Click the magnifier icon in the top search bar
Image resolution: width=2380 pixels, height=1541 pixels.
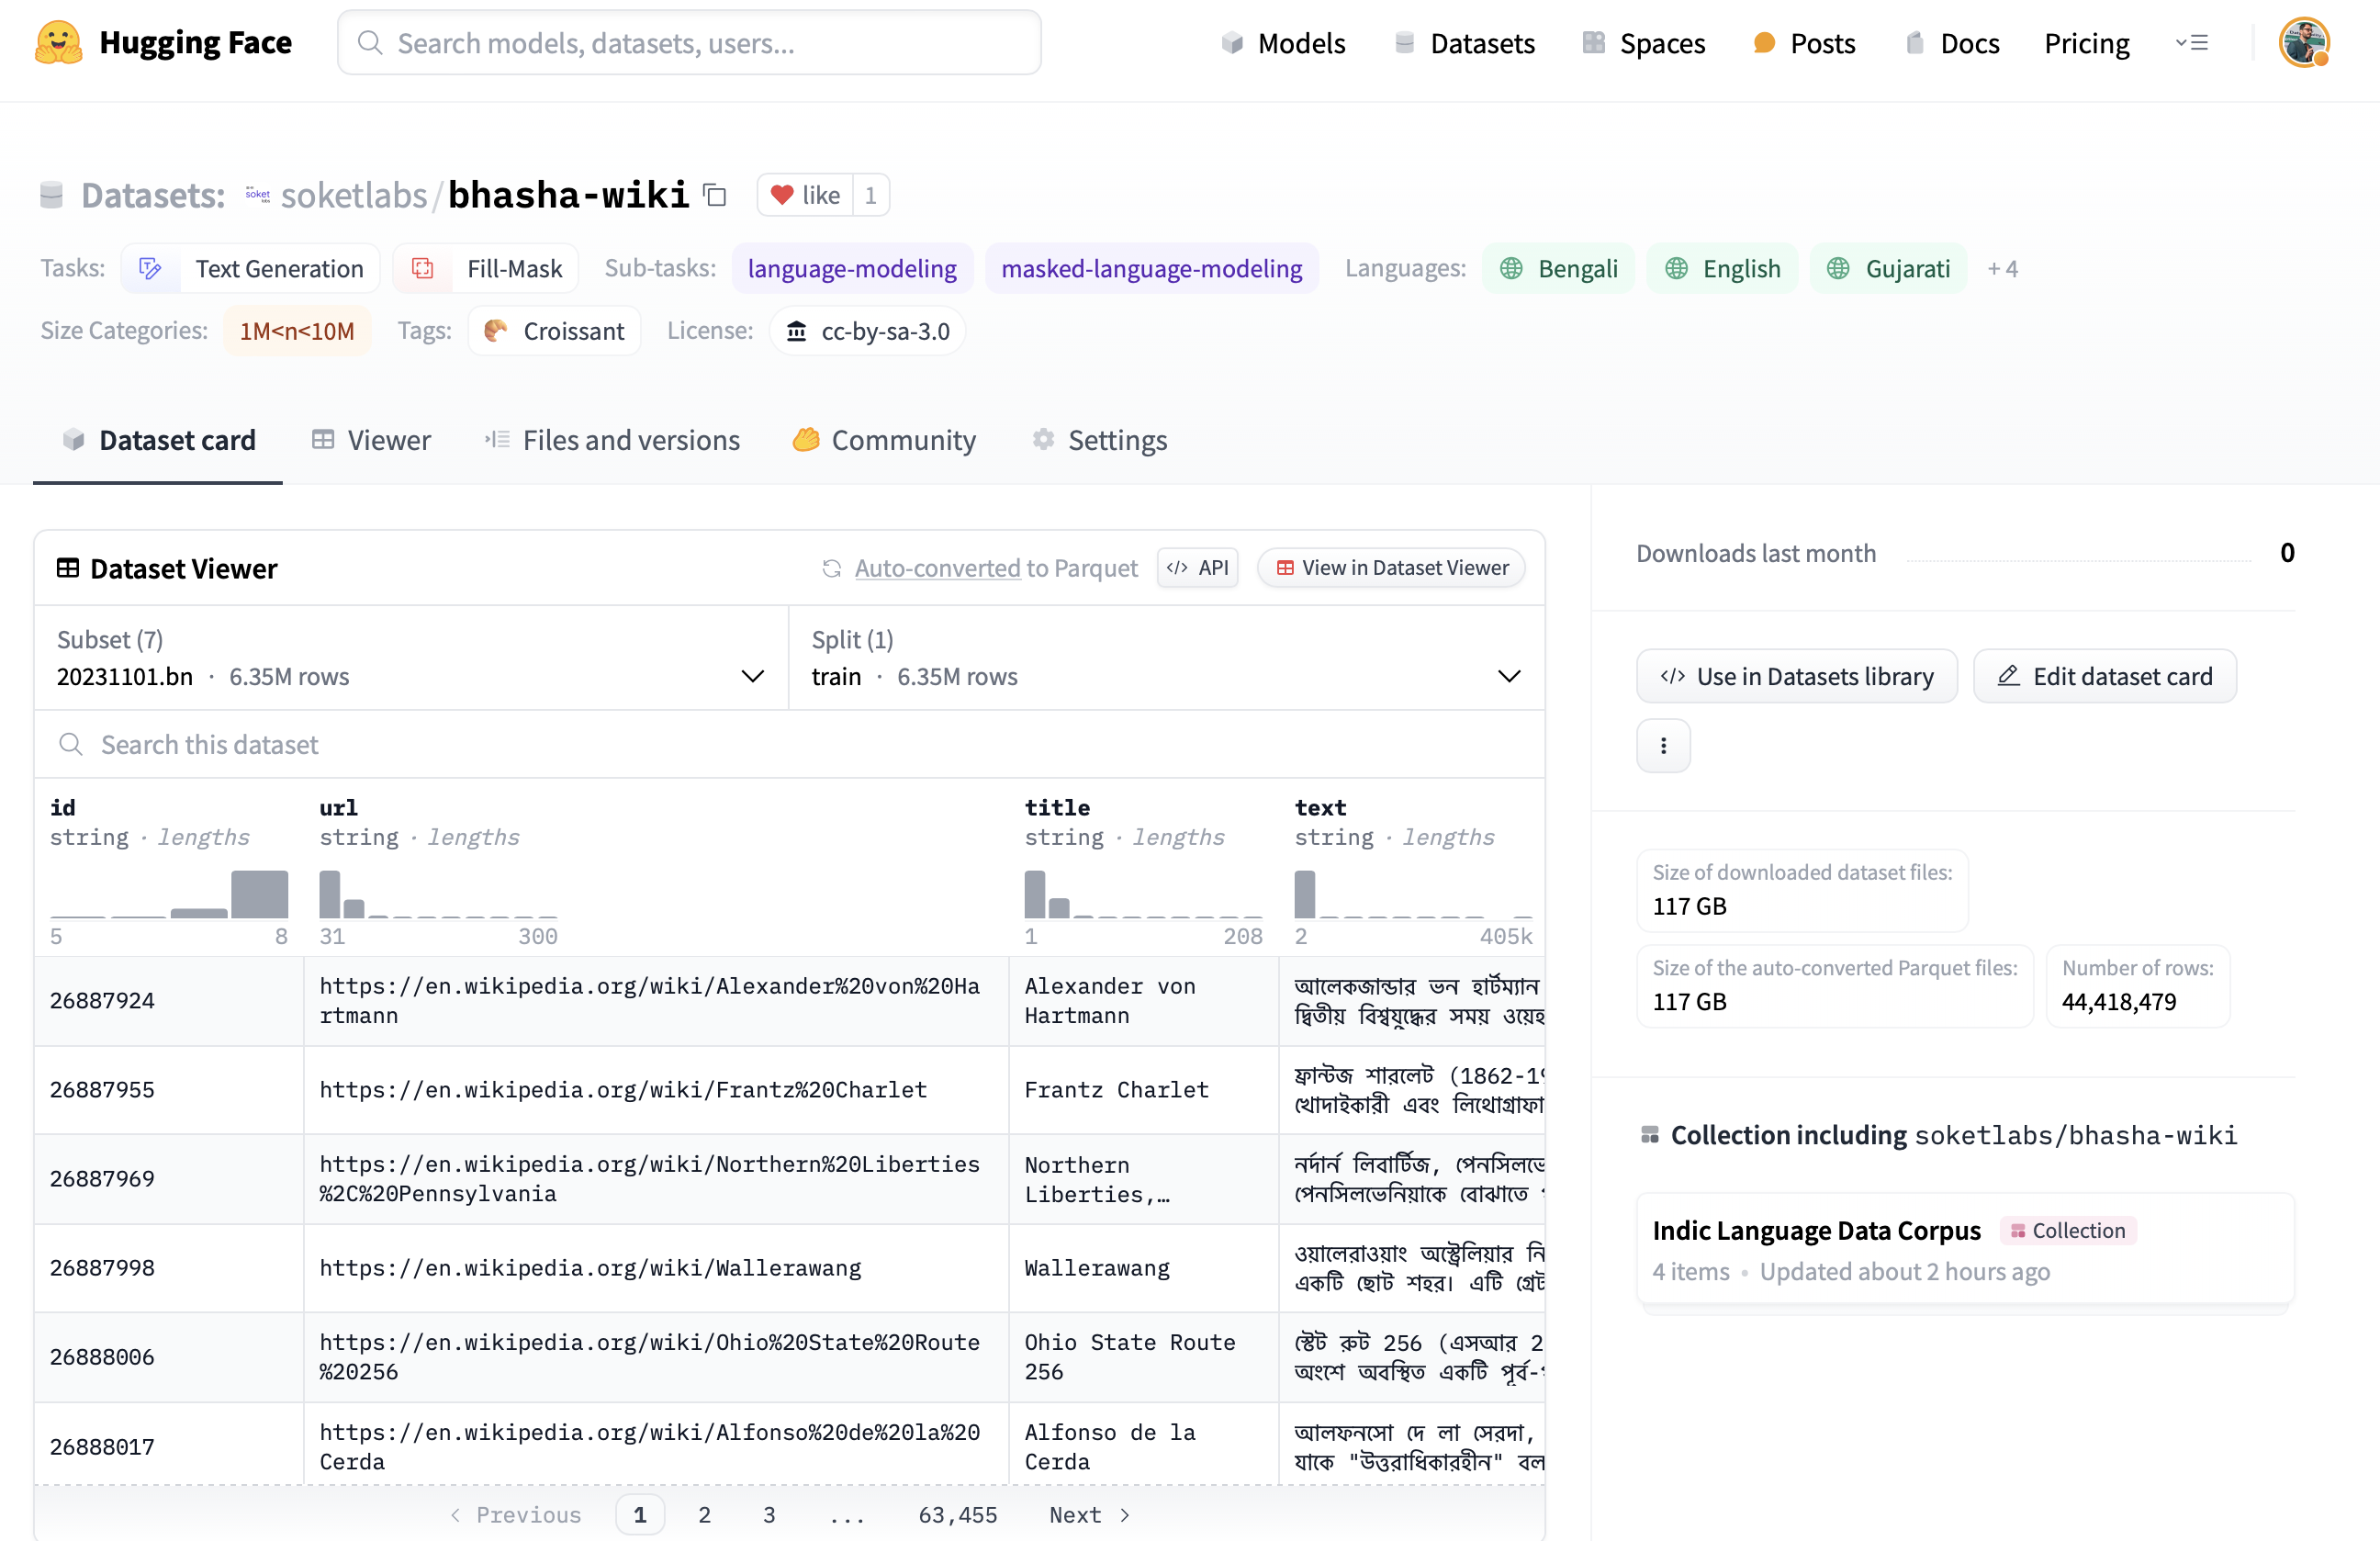(x=370, y=43)
